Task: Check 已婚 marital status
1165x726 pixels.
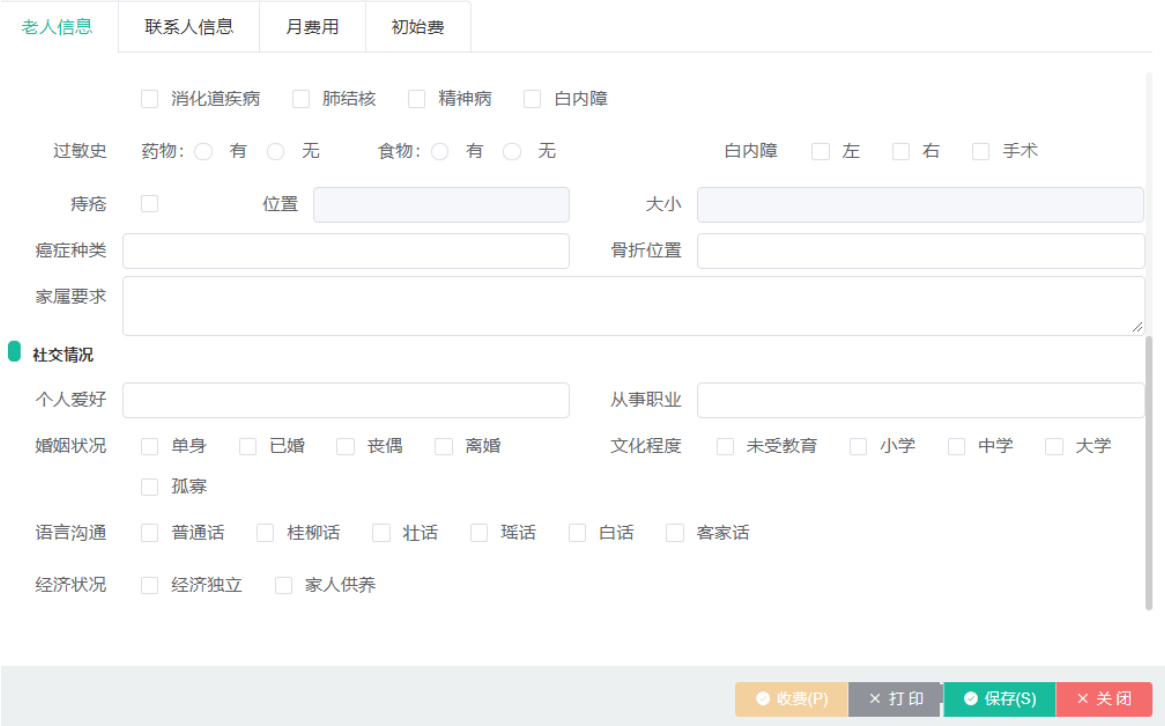Action: click(247, 447)
